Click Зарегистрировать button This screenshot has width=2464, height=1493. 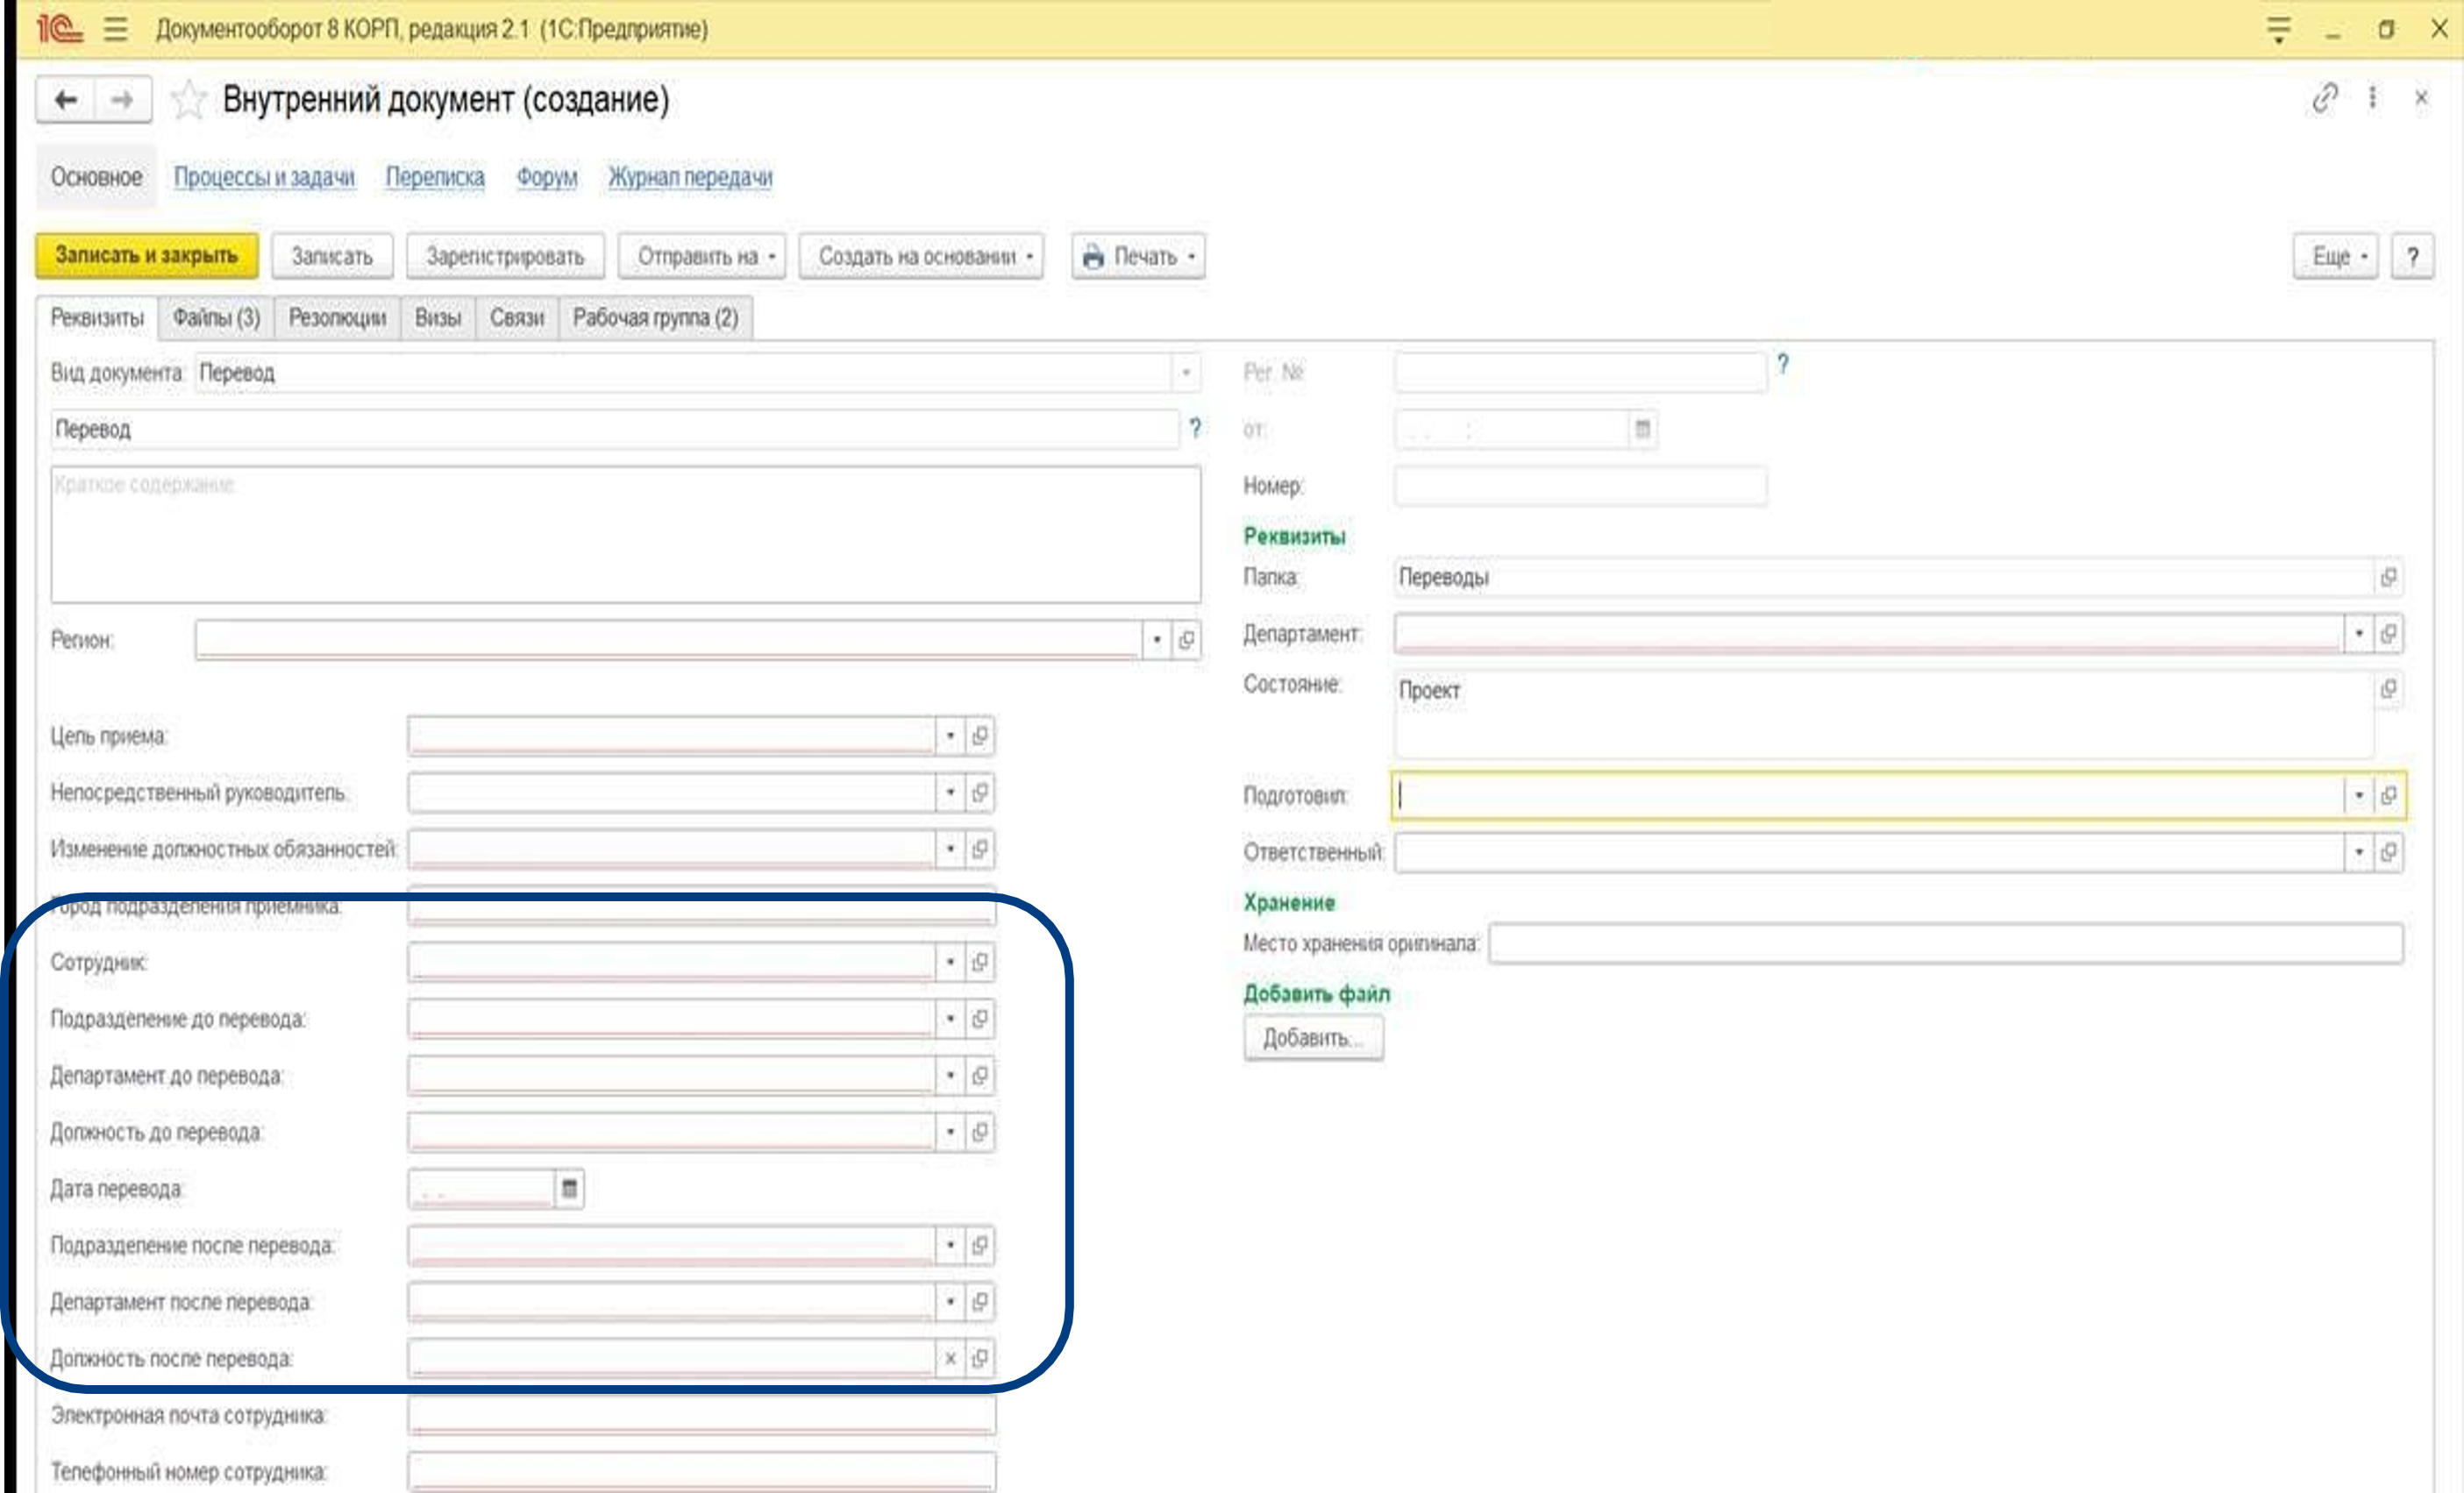(505, 256)
